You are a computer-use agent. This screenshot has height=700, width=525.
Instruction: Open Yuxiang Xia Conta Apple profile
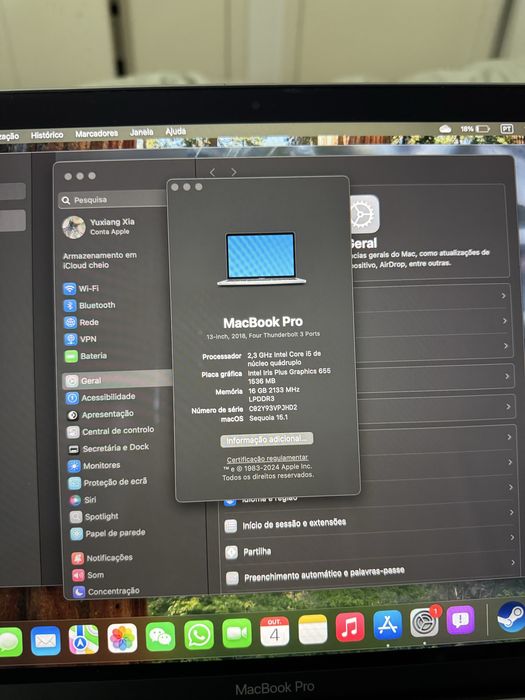99,227
